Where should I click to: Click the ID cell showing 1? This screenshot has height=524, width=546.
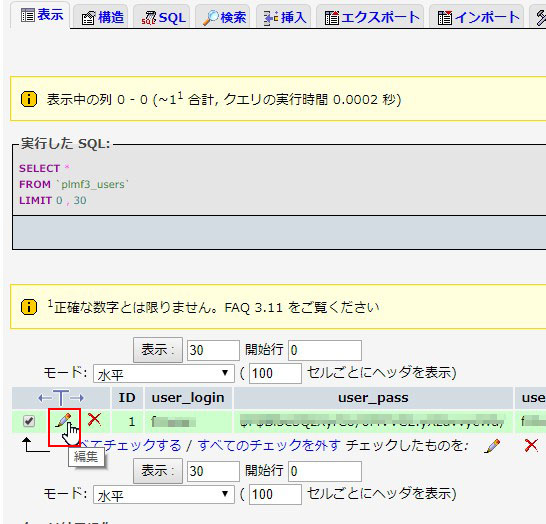(127, 422)
